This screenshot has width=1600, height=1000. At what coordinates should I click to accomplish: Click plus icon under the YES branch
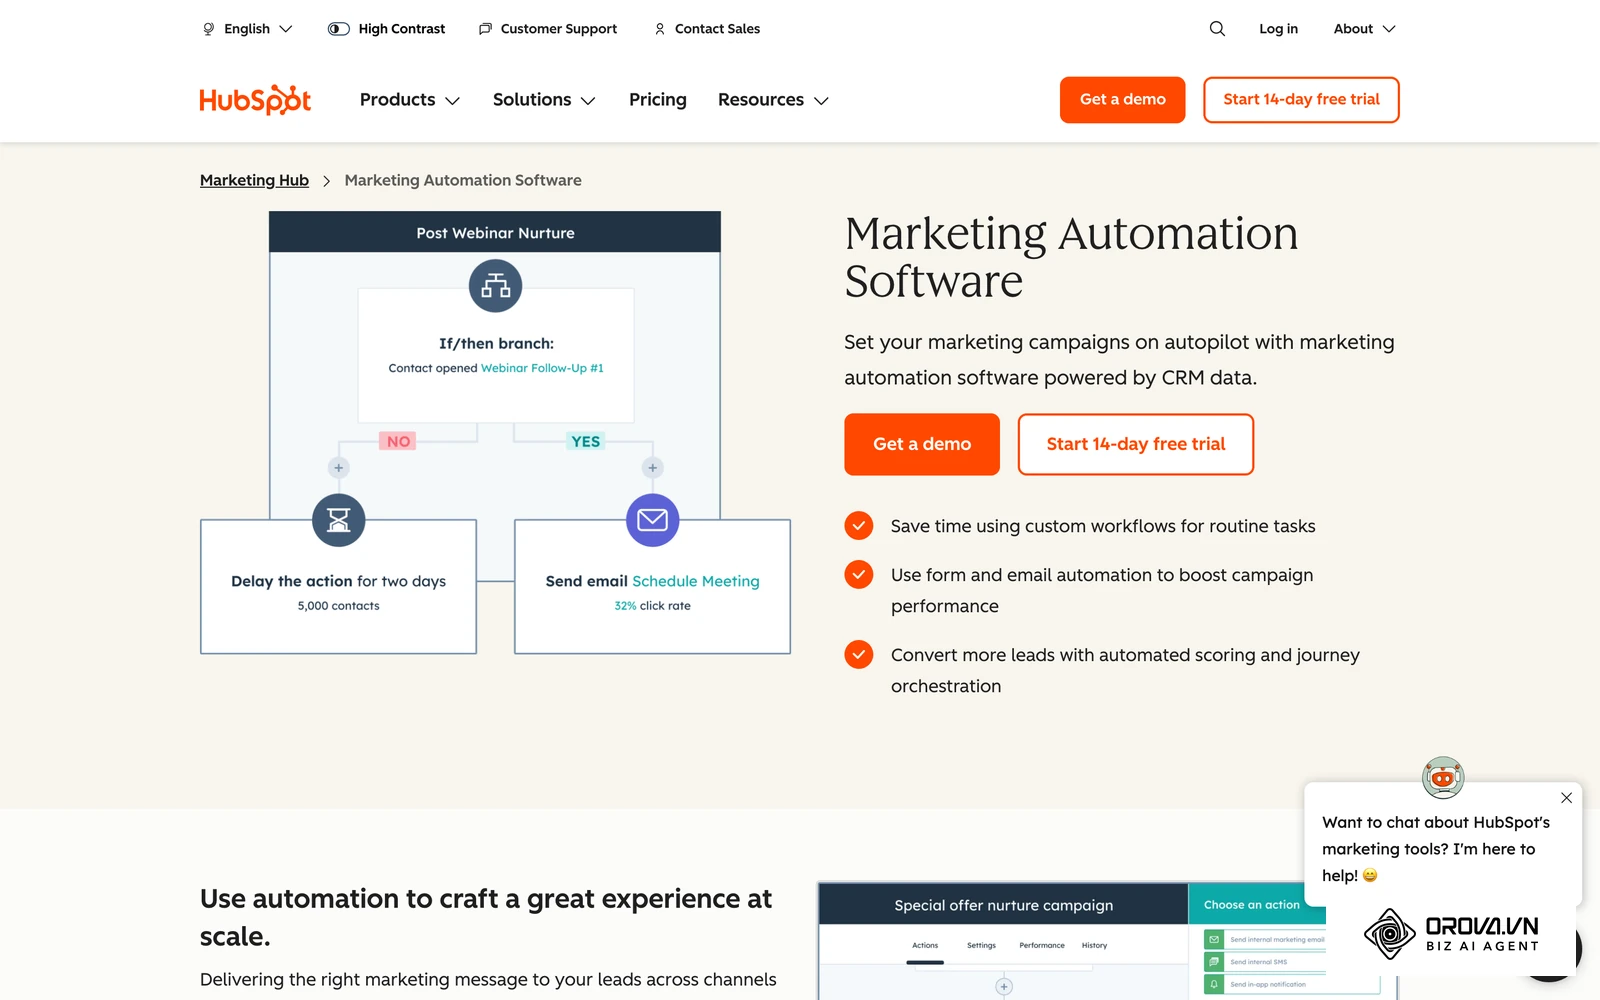653,468
